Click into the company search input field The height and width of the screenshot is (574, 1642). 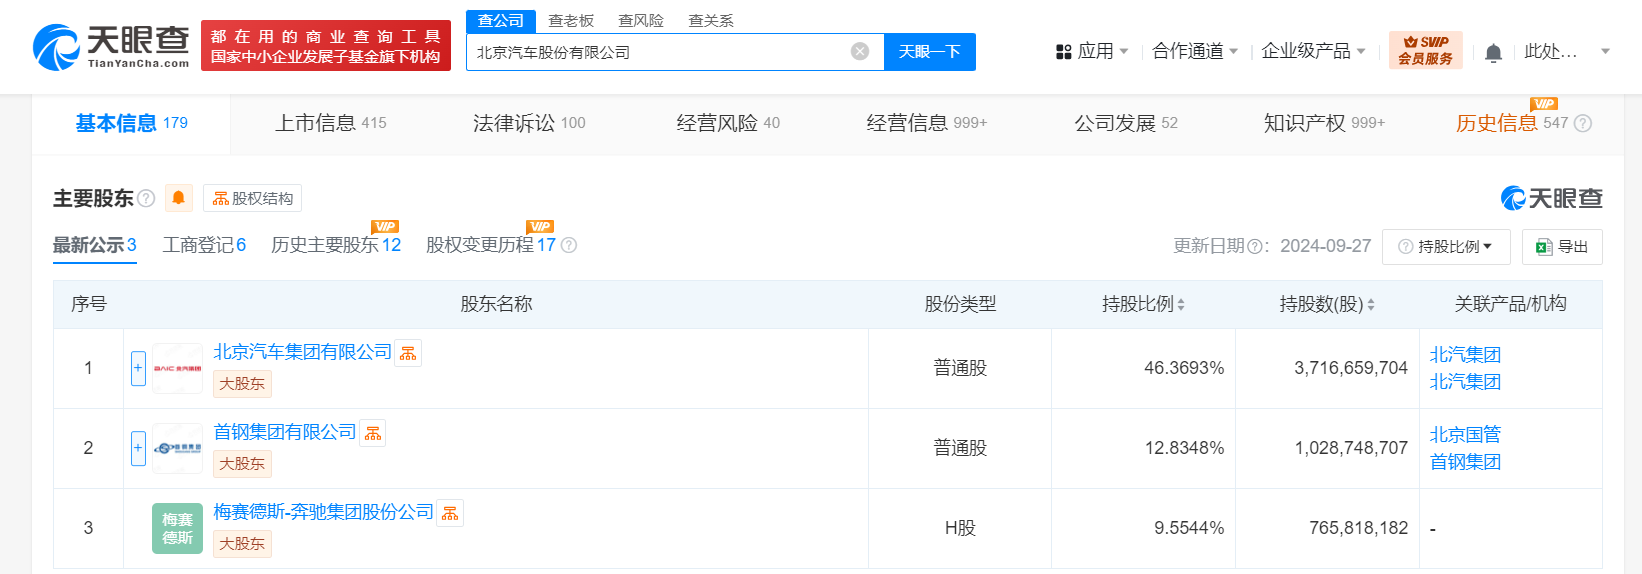[x=660, y=52]
